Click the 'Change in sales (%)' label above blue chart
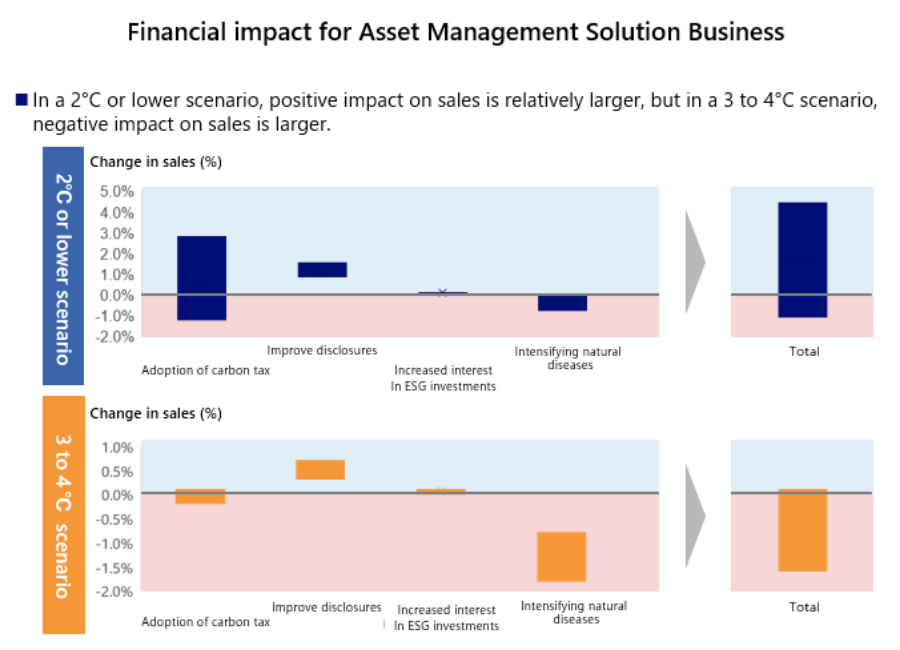 pyautogui.click(x=156, y=161)
